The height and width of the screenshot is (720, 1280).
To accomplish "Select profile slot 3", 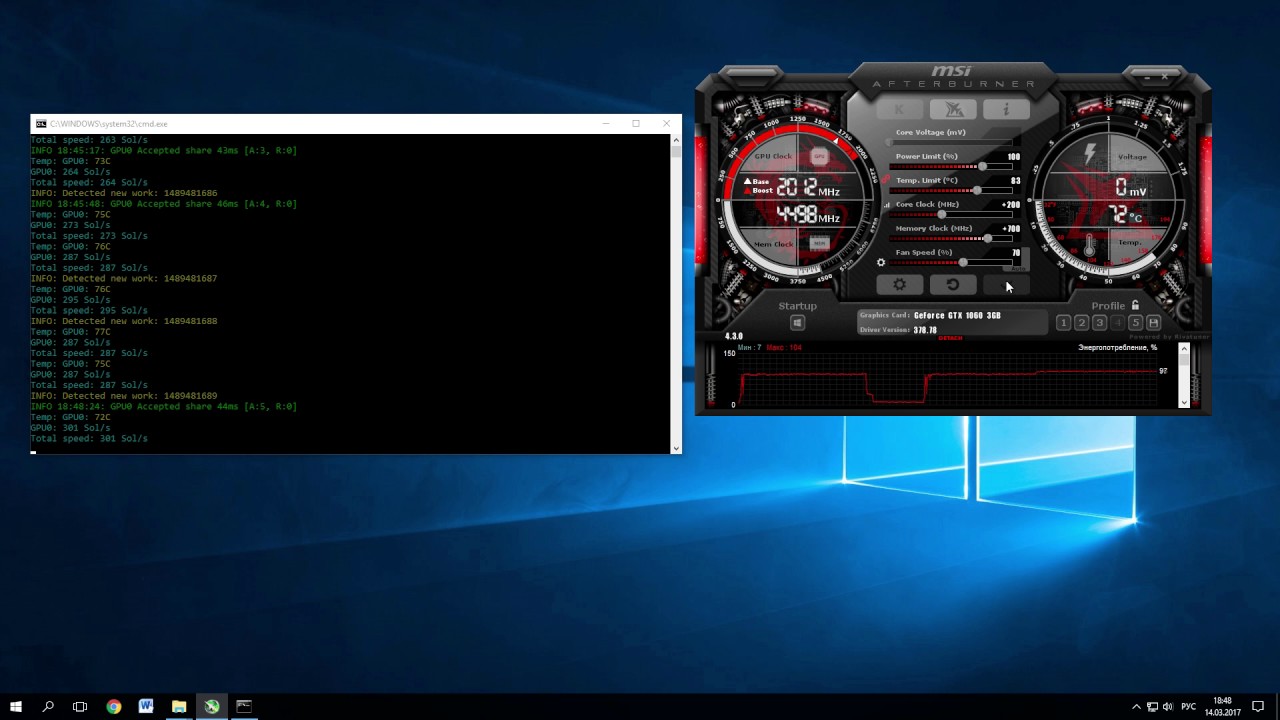I will pyautogui.click(x=1099, y=323).
